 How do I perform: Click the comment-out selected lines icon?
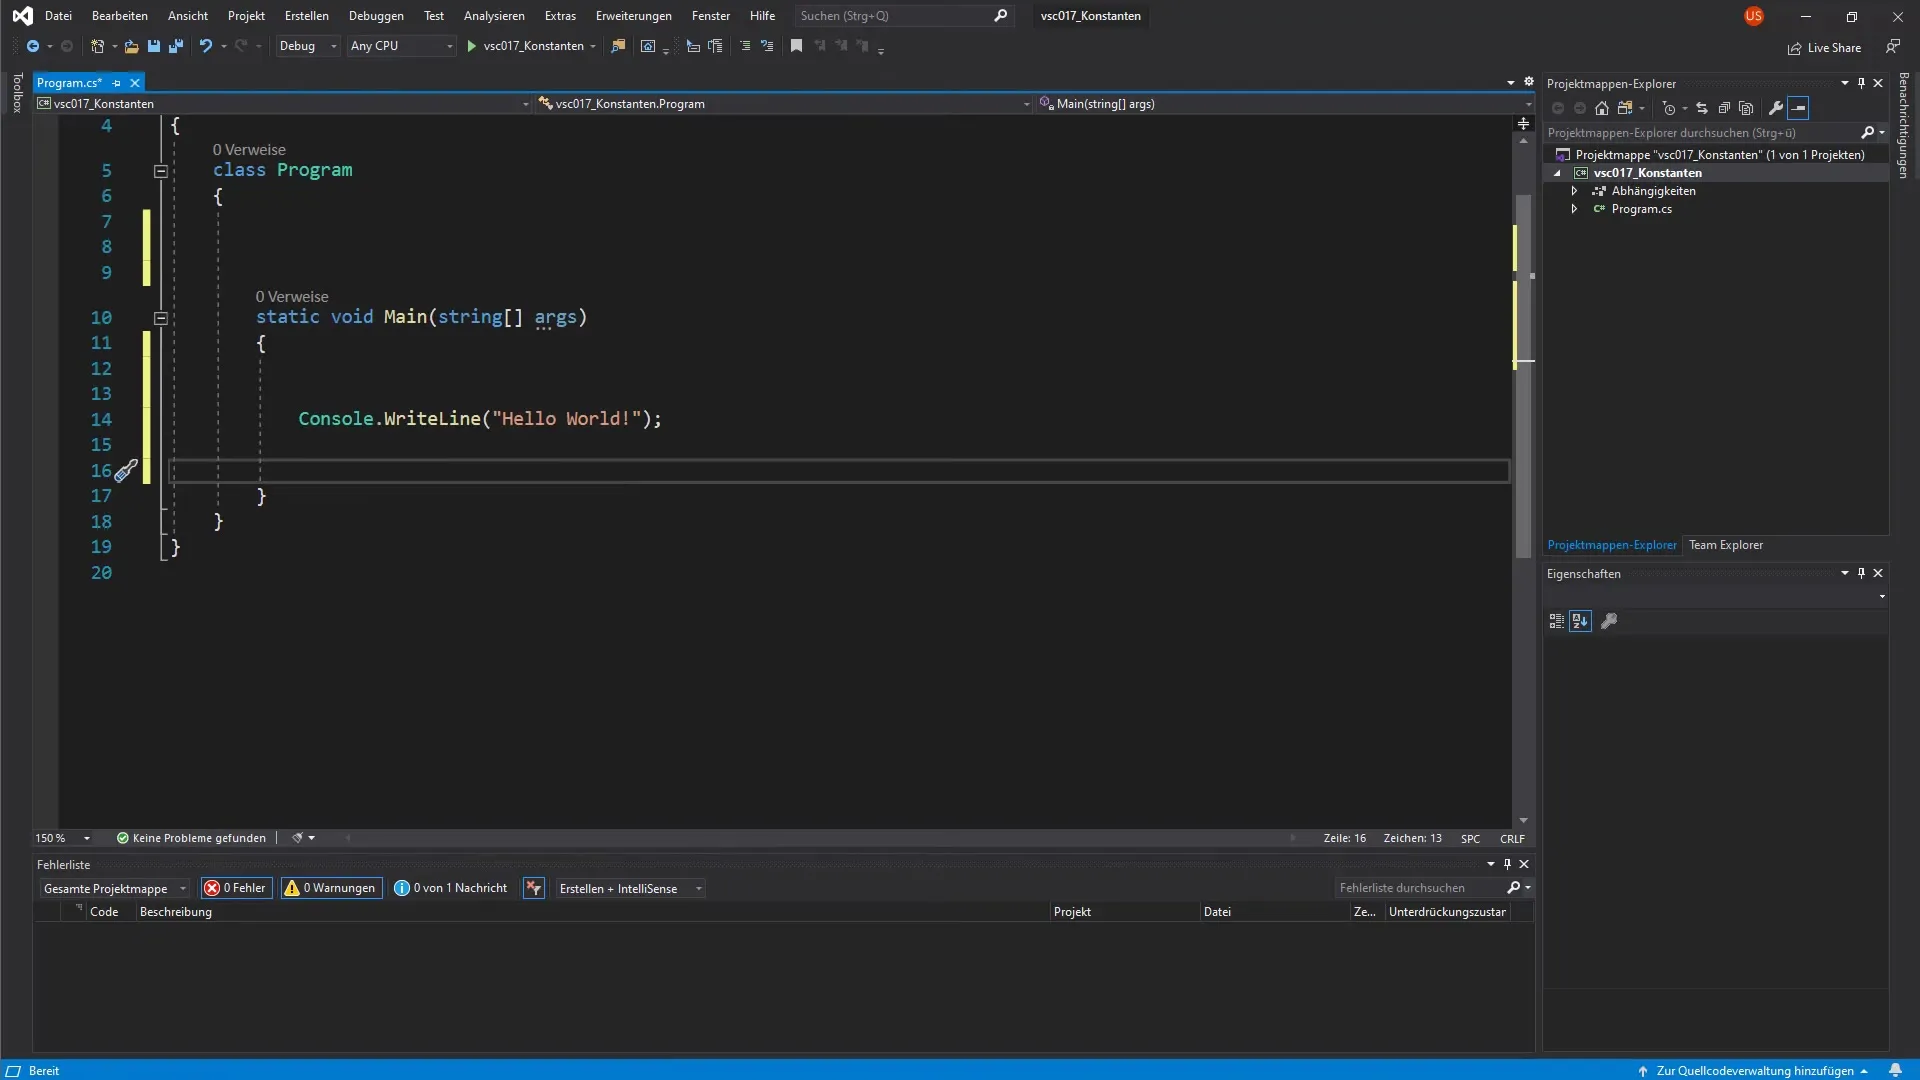click(745, 46)
